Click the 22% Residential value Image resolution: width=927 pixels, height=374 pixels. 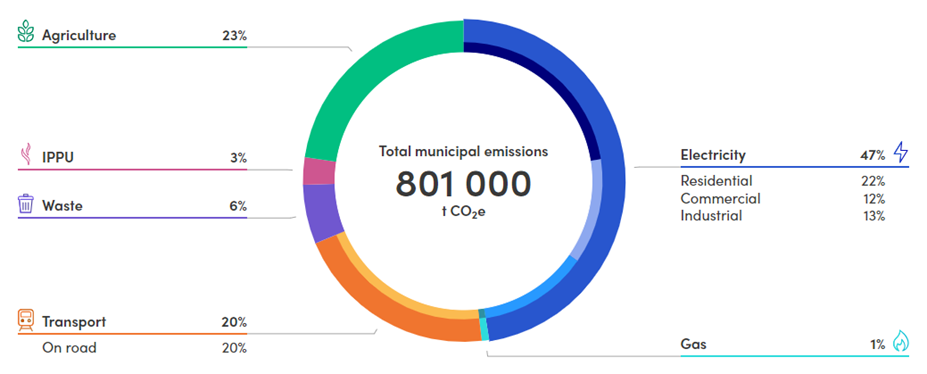coord(873,180)
